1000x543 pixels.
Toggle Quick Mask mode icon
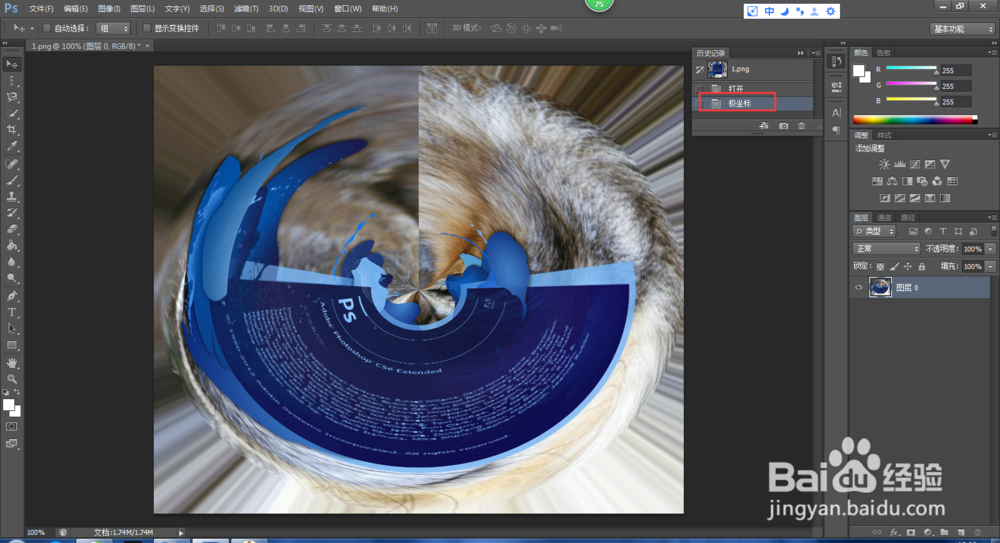pyautogui.click(x=11, y=426)
